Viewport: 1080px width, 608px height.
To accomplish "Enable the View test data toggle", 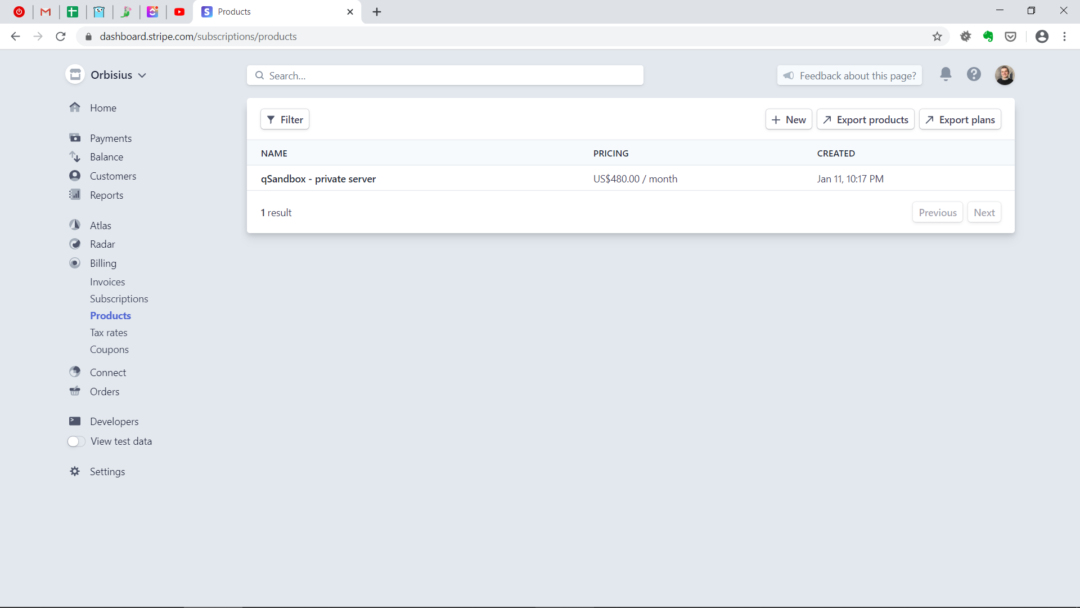I will 73,441.
